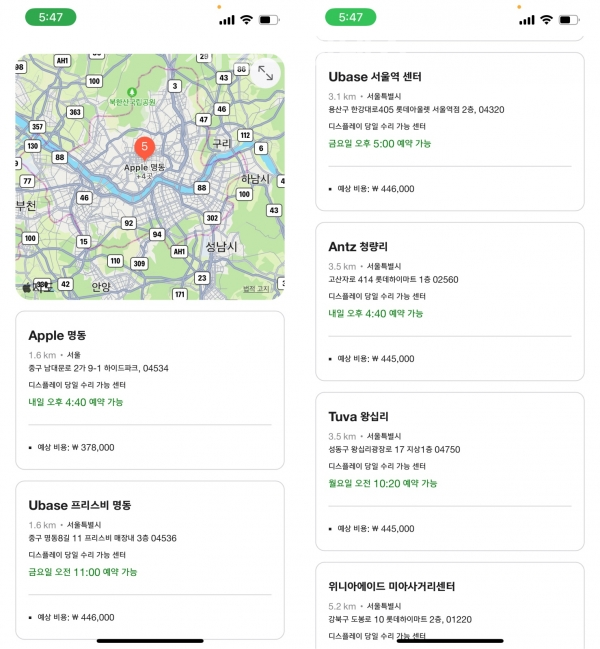Tap the home indicator bar in right phone

(450, 641)
